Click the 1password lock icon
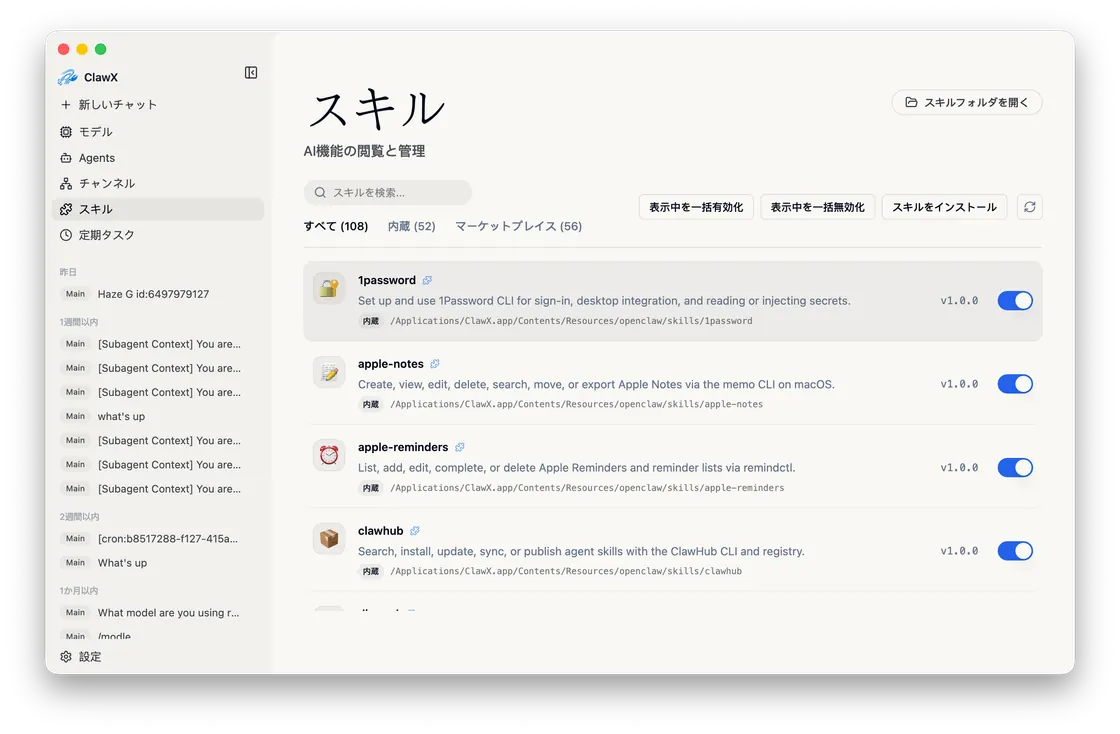Image resolution: width=1120 pixels, height=734 pixels. (x=329, y=288)
